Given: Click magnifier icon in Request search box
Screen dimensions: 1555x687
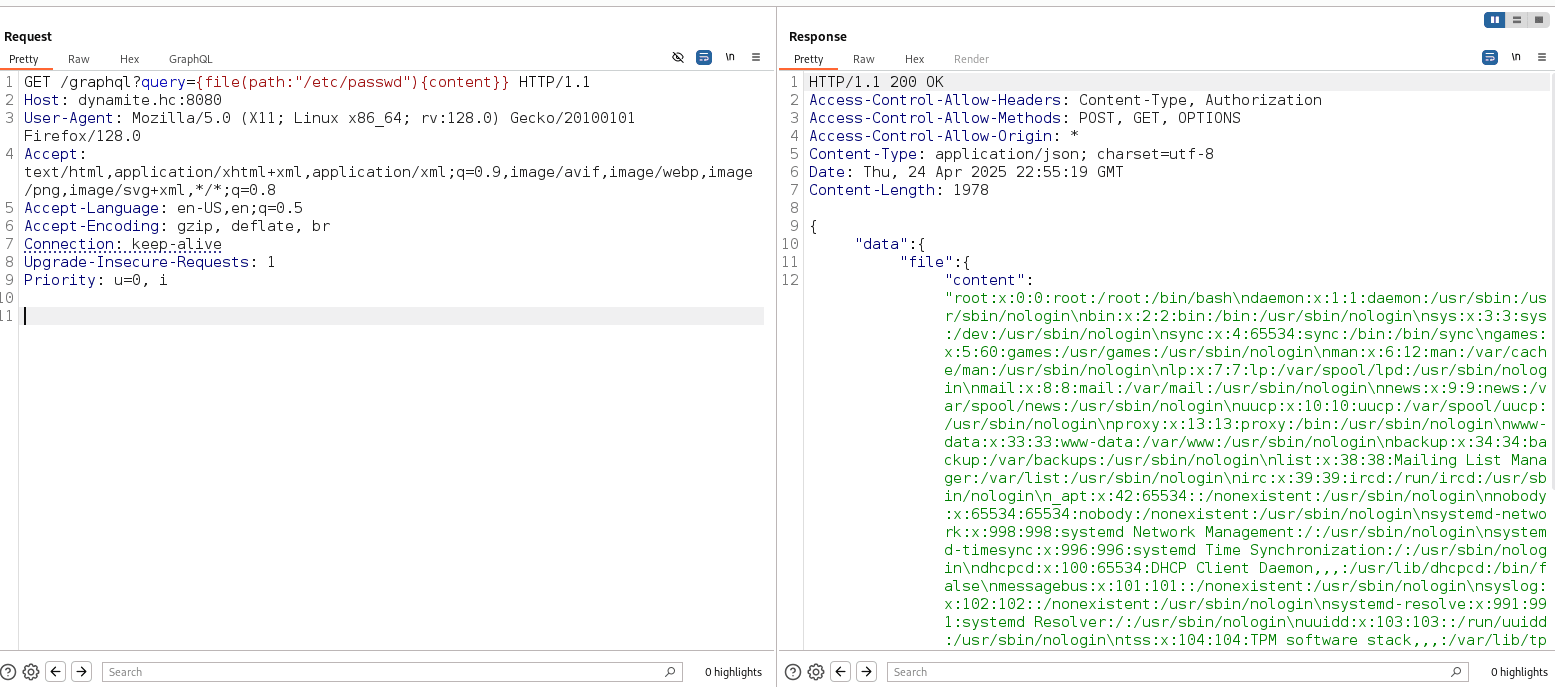Looking at the screenshot, I should 670,672.
